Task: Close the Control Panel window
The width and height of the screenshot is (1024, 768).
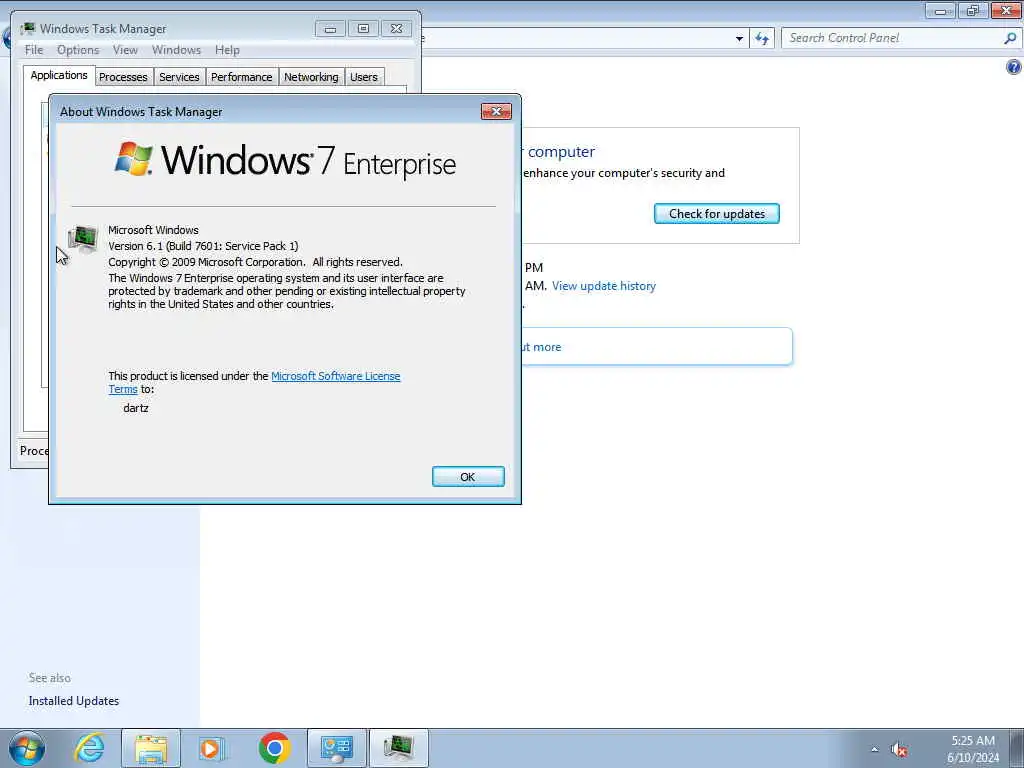Action: (1006, 10)
